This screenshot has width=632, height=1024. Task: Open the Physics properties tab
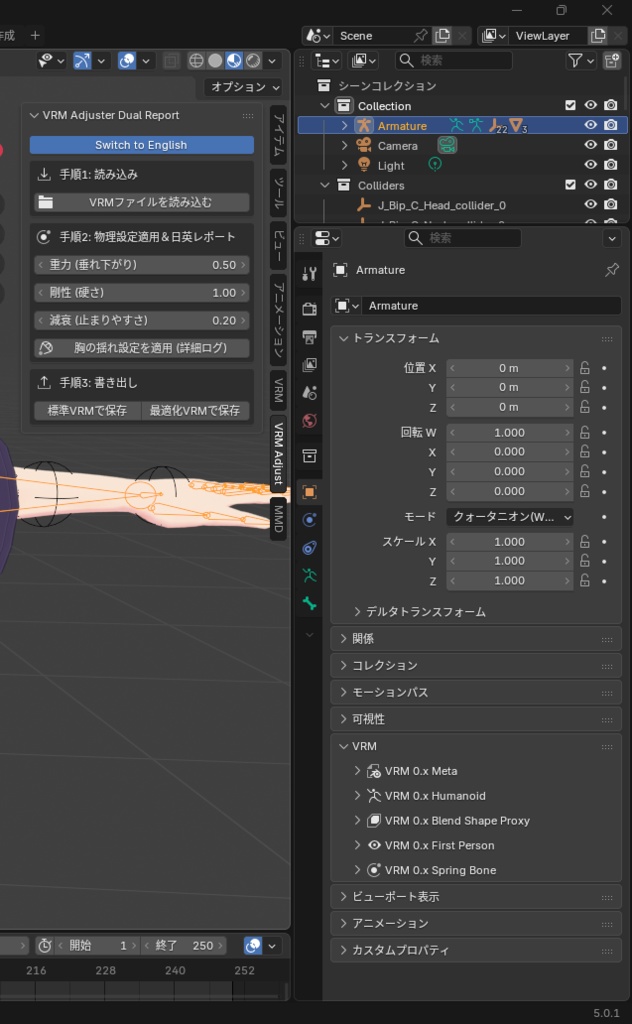point(309,520)
